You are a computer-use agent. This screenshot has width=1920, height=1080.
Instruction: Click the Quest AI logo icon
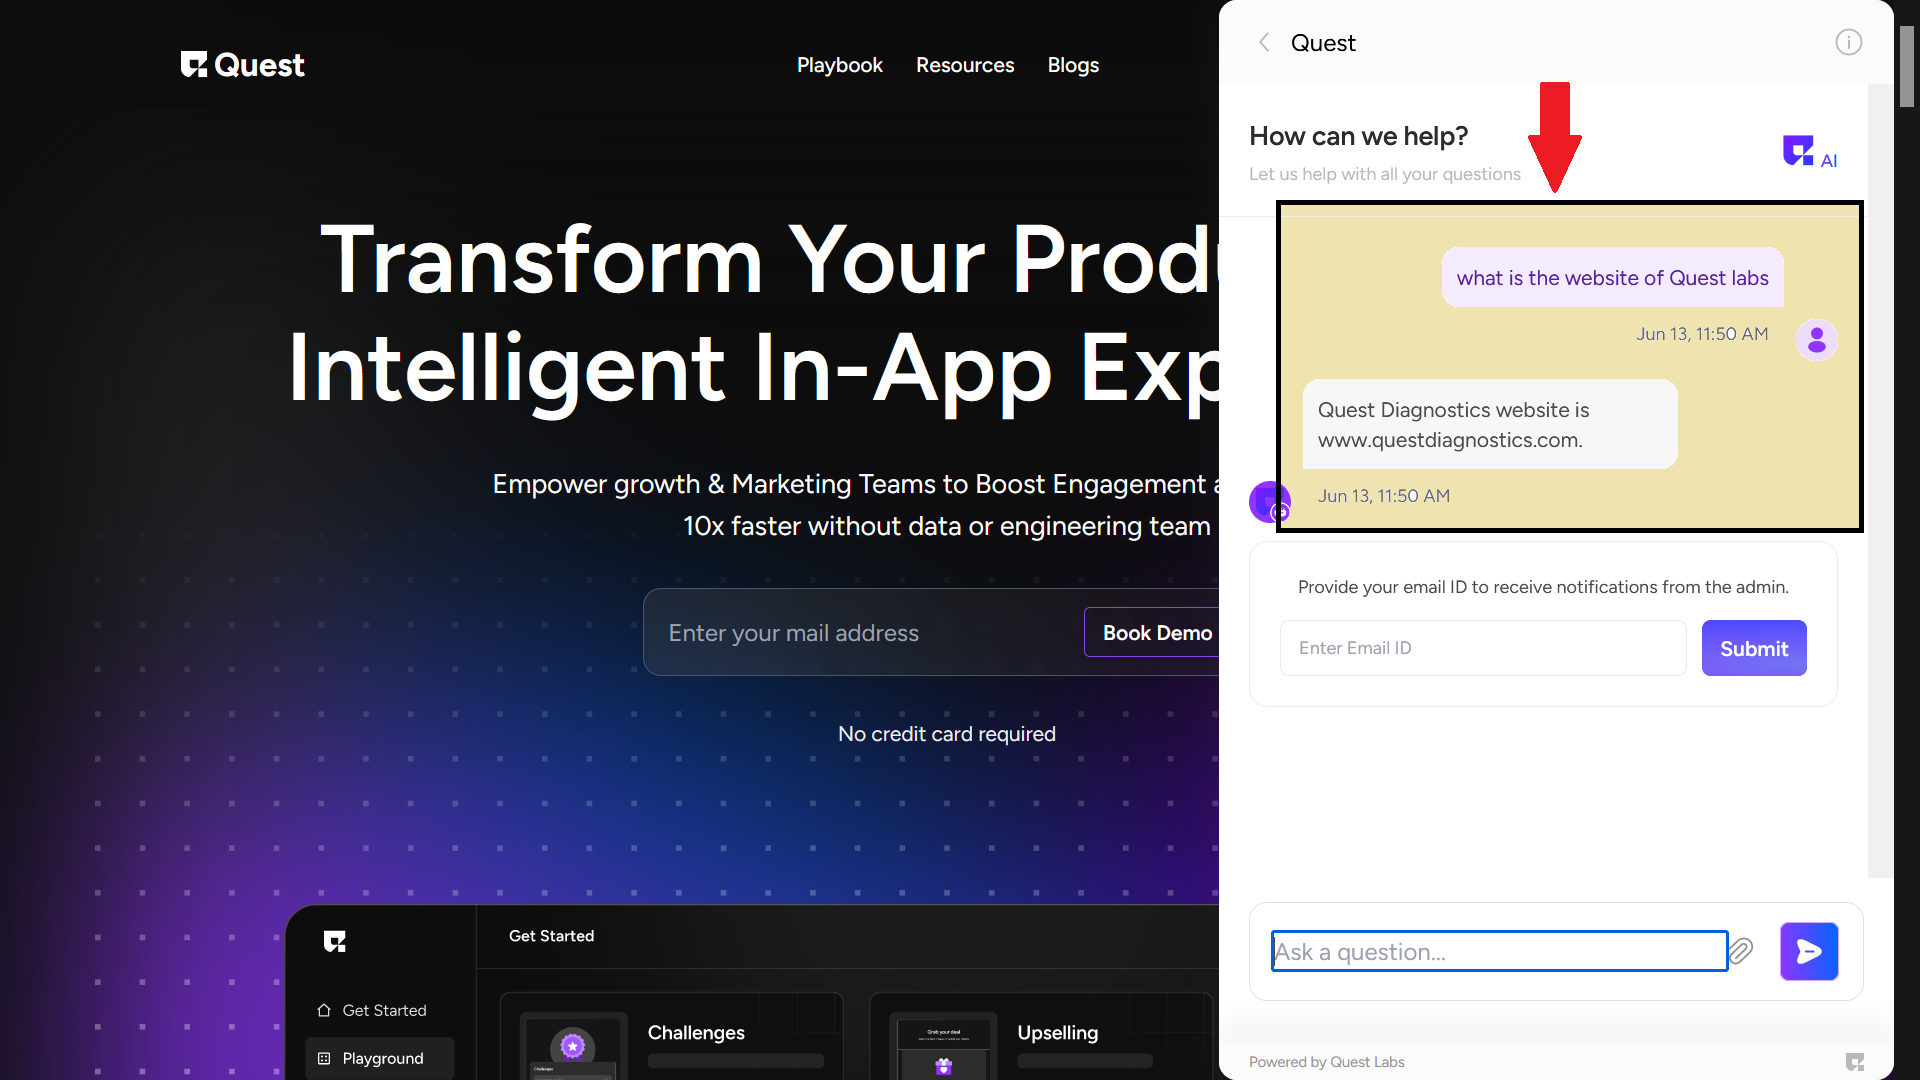click(1799, 151)
